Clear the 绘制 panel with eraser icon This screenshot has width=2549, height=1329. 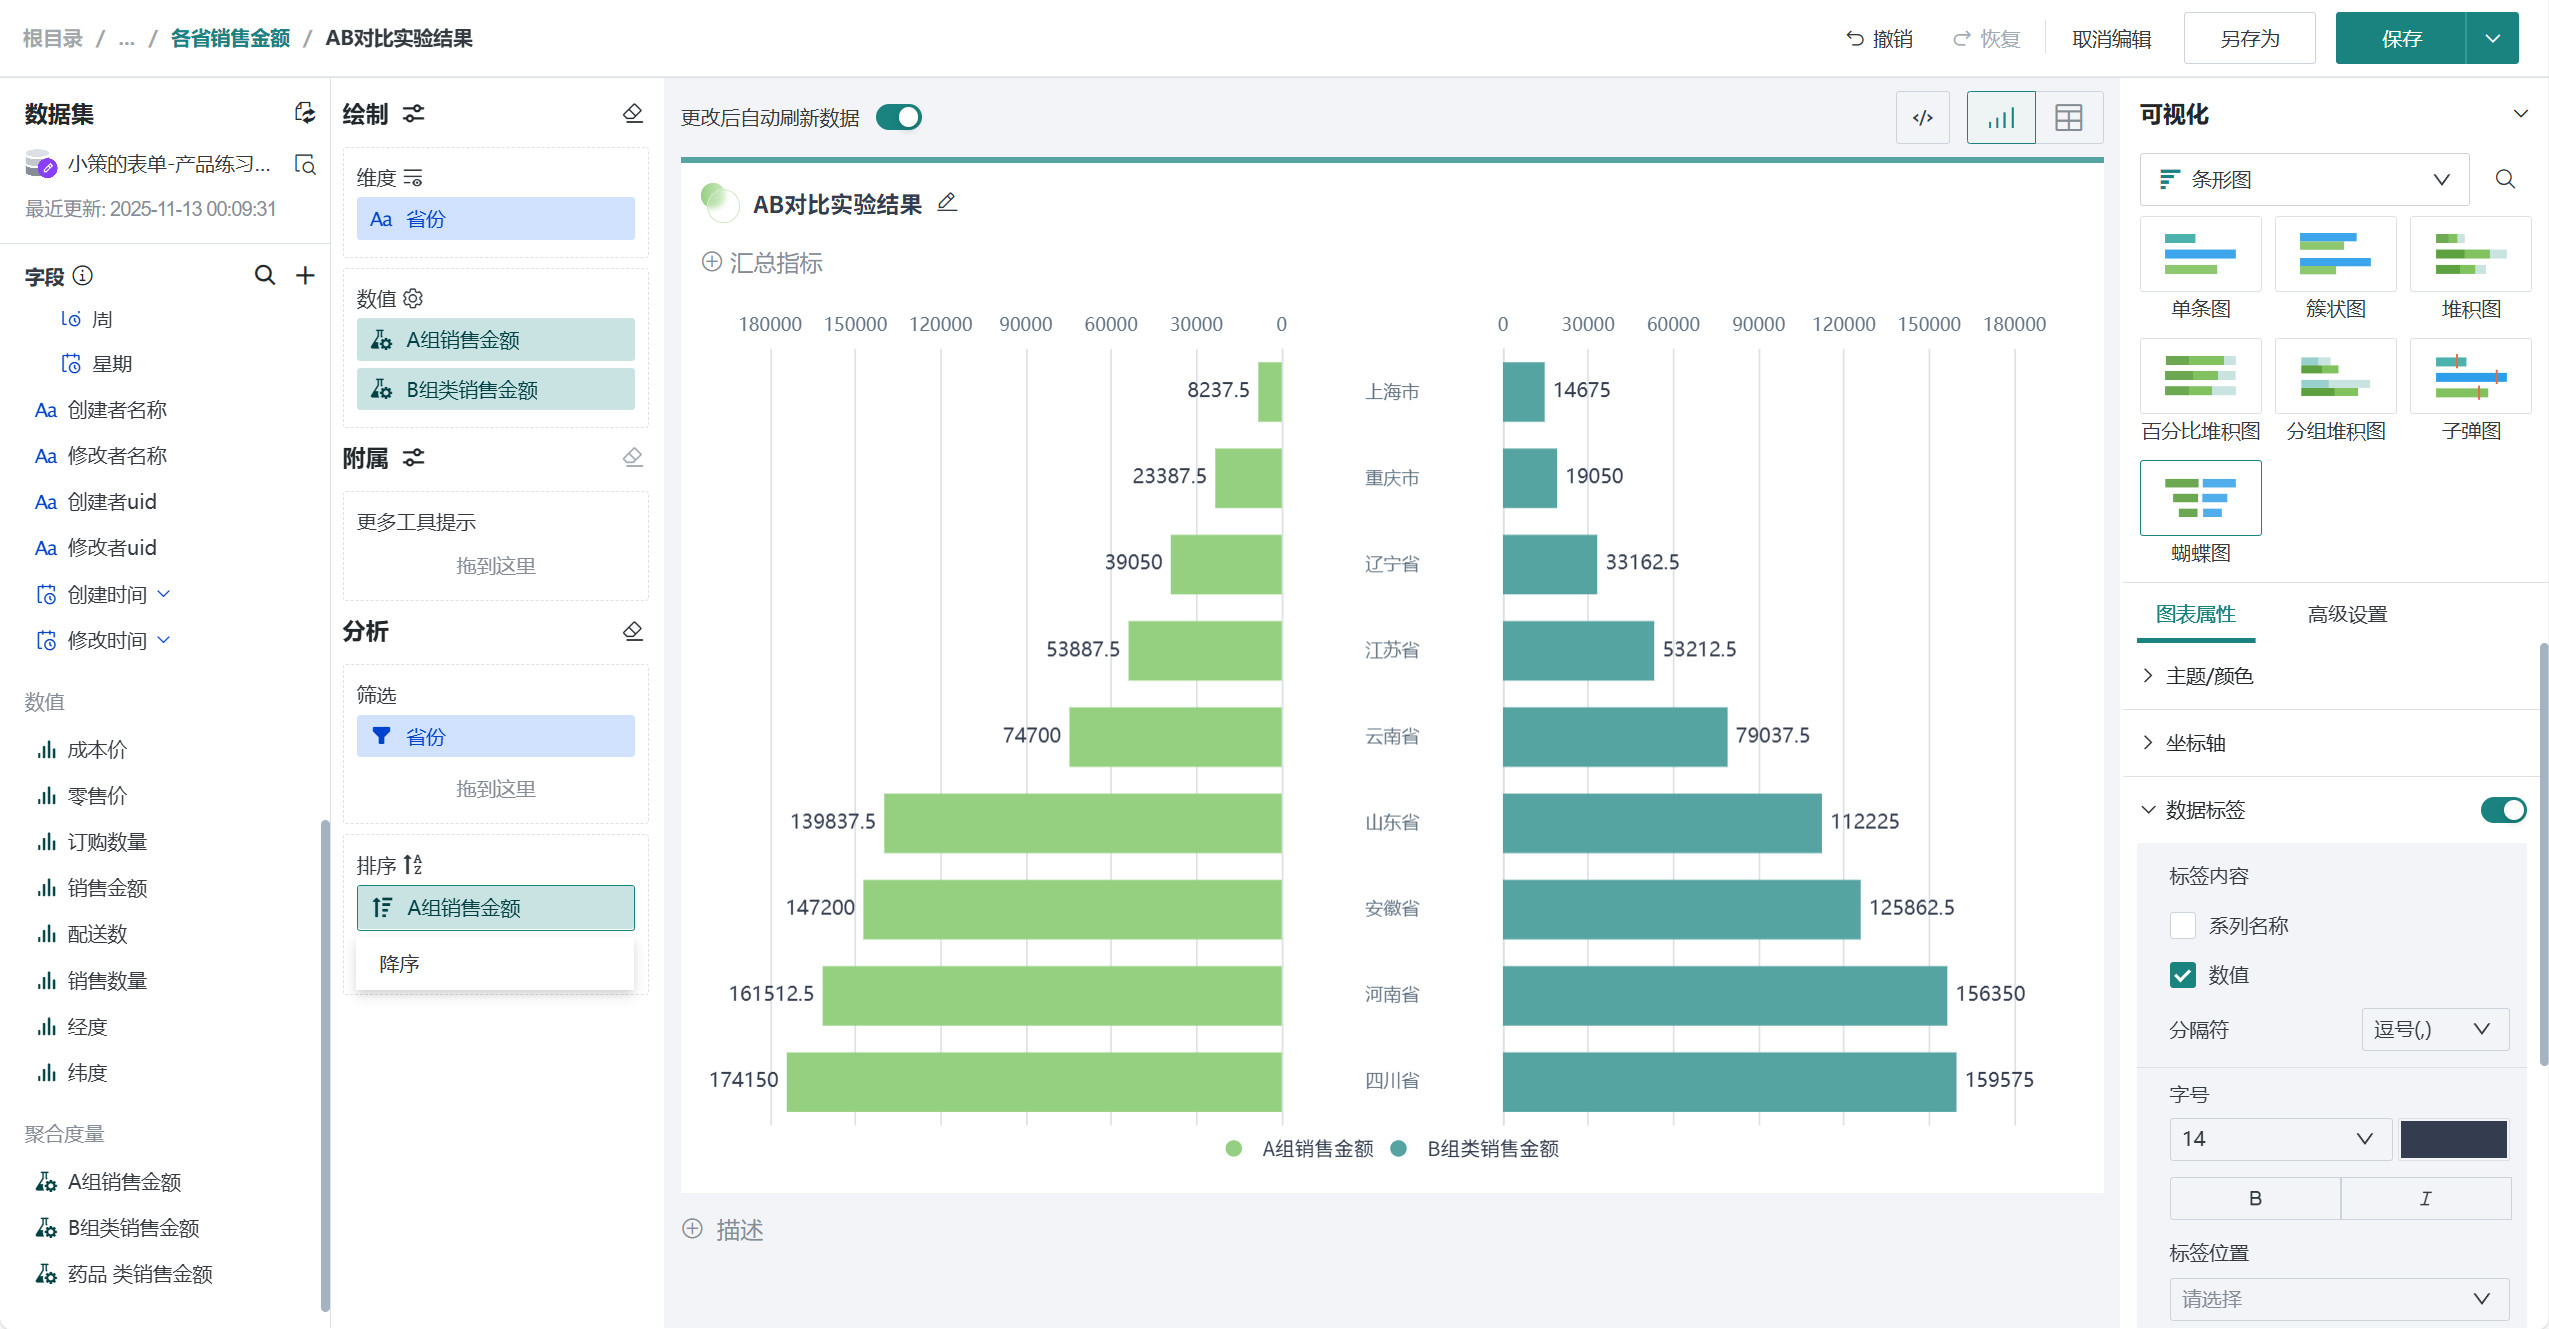[632, 113]
